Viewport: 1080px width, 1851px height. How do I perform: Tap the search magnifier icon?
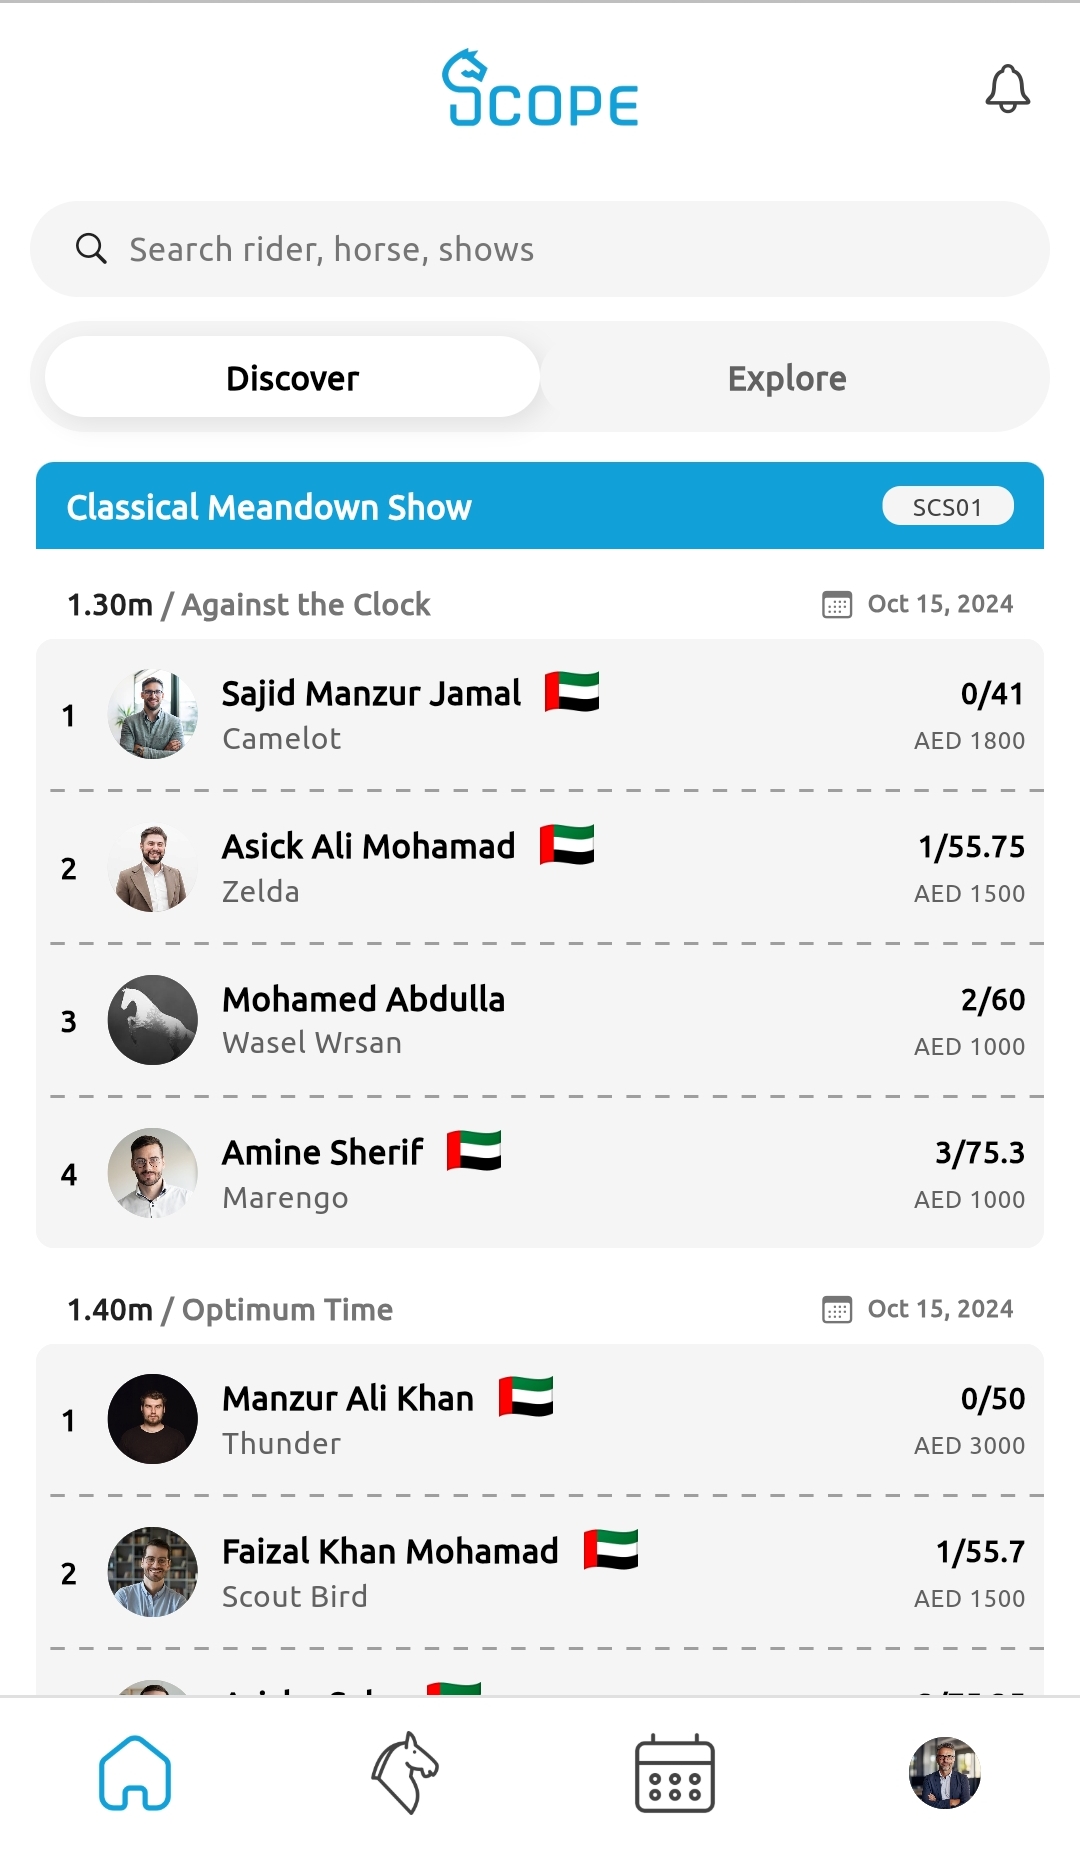click(91, 249)
